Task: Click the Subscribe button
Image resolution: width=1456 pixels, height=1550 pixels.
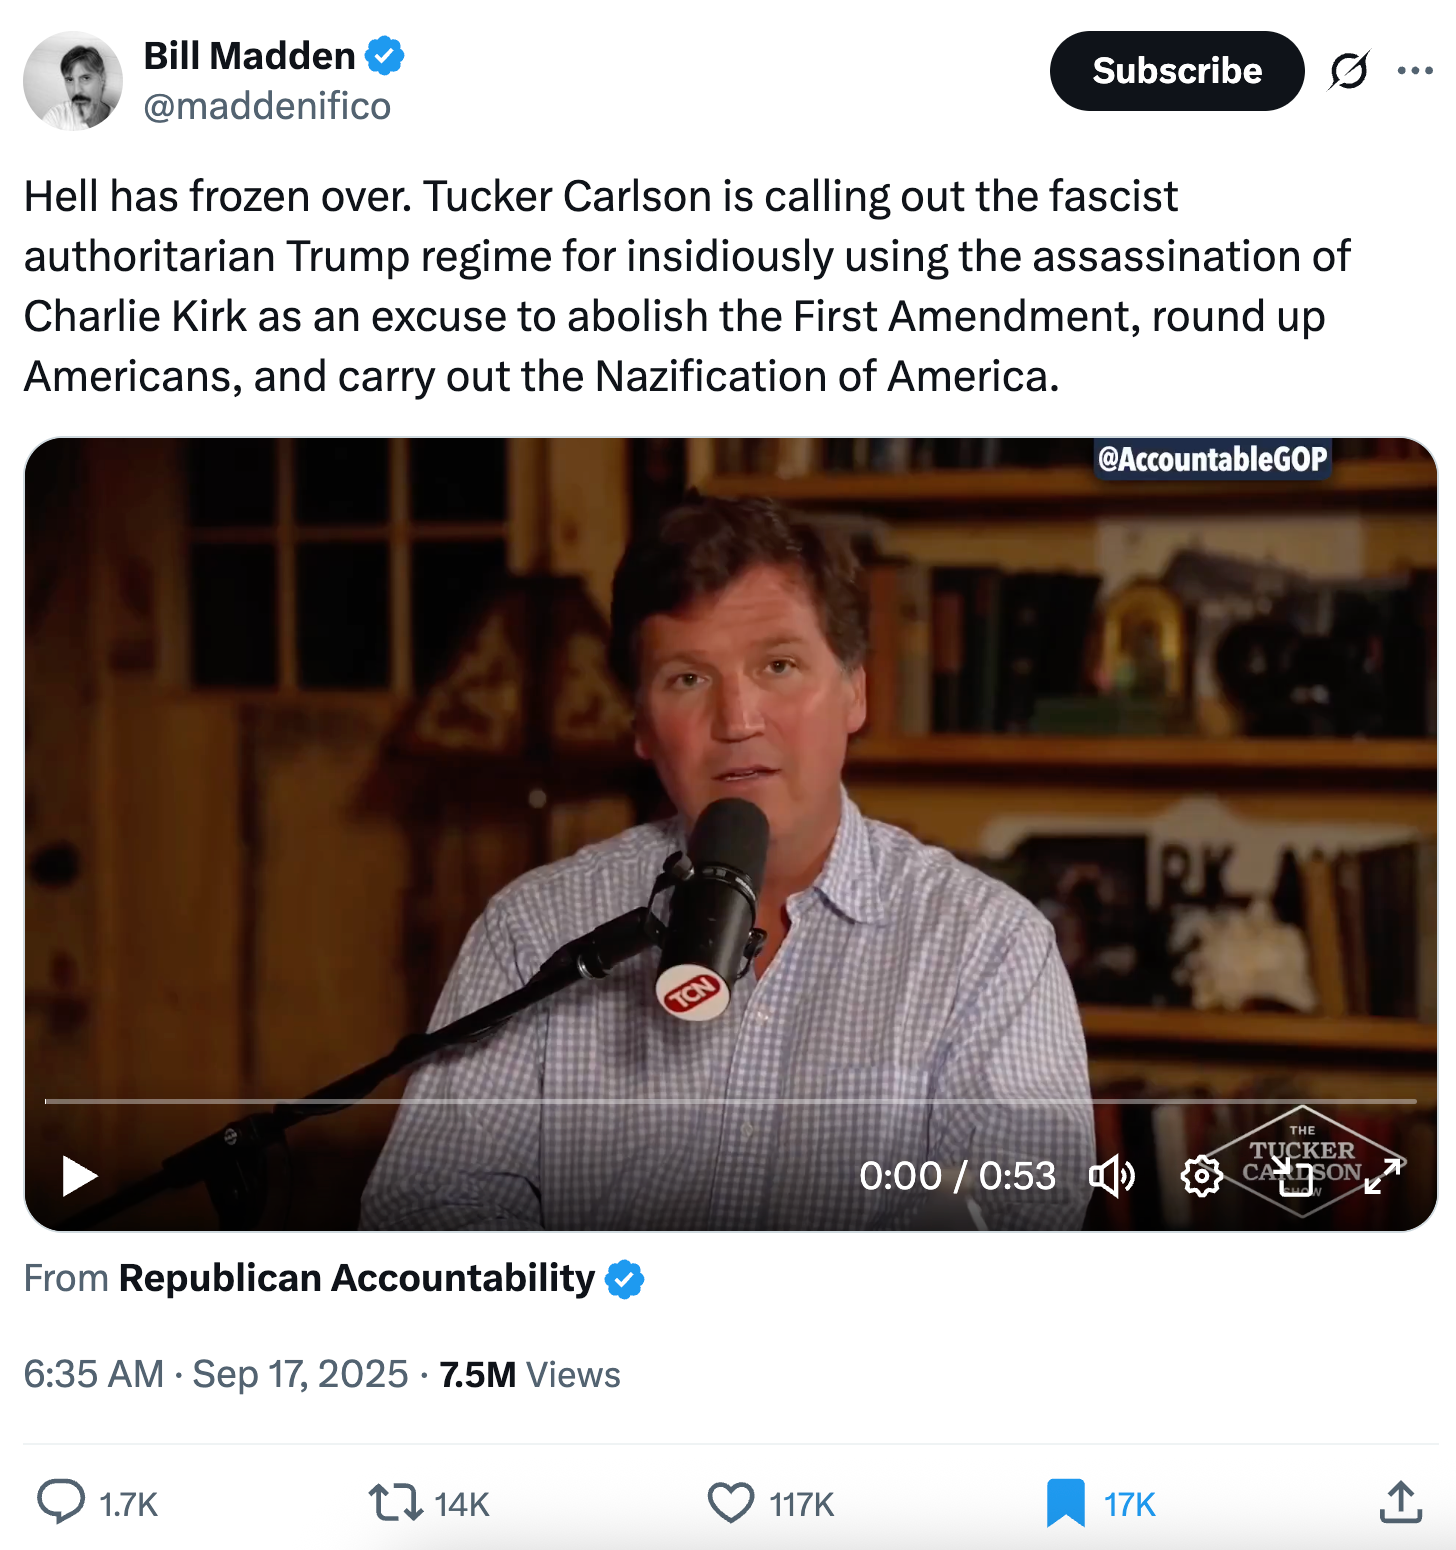Action: 1176,71
